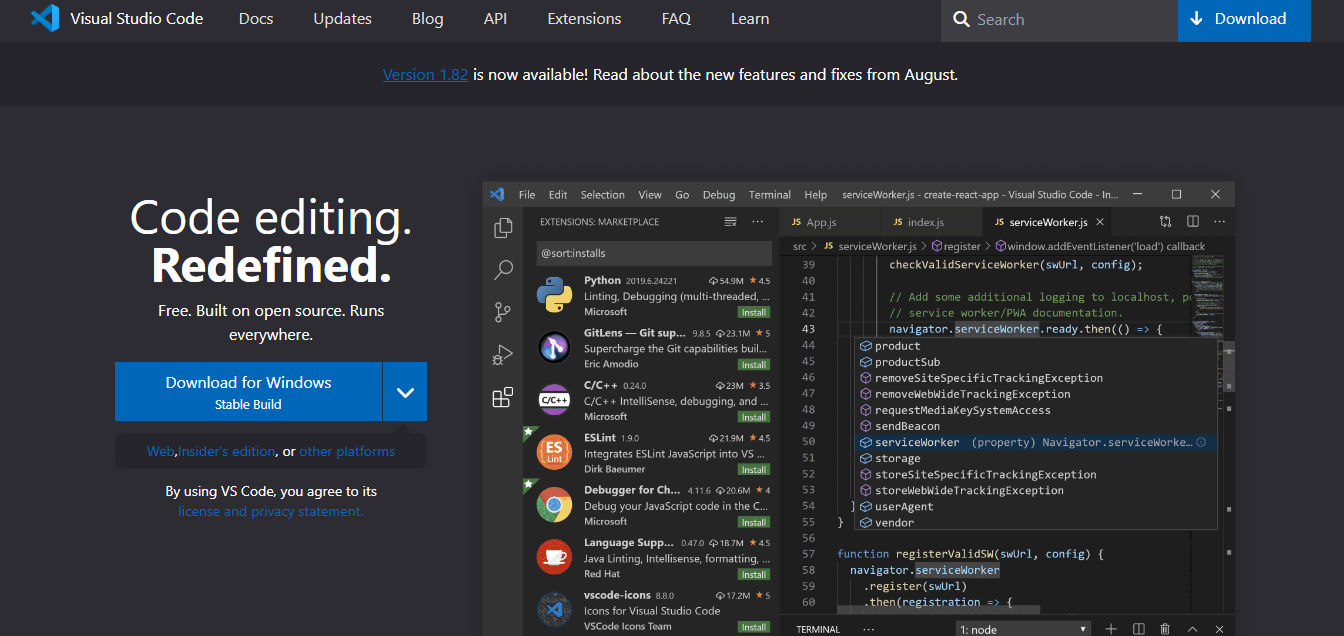
Task: Expand the download options chevron
Action: [405, 392]
